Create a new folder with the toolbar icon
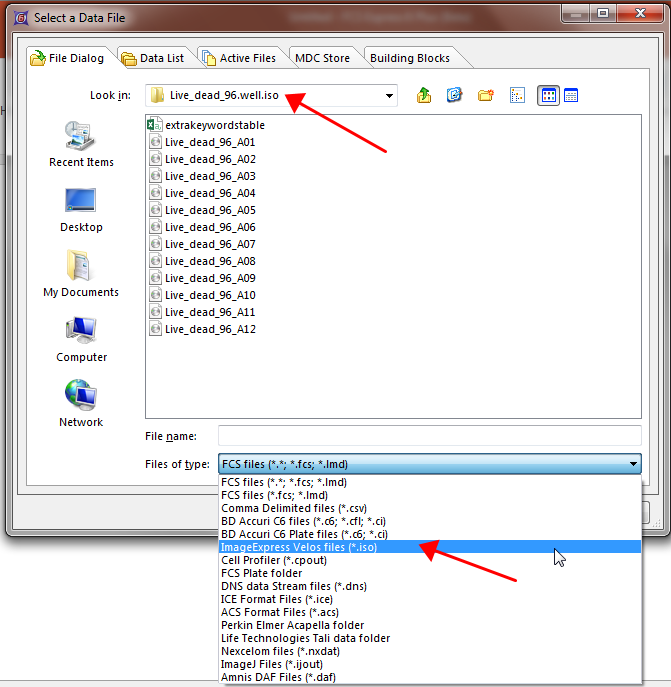 tap(485, 95)
